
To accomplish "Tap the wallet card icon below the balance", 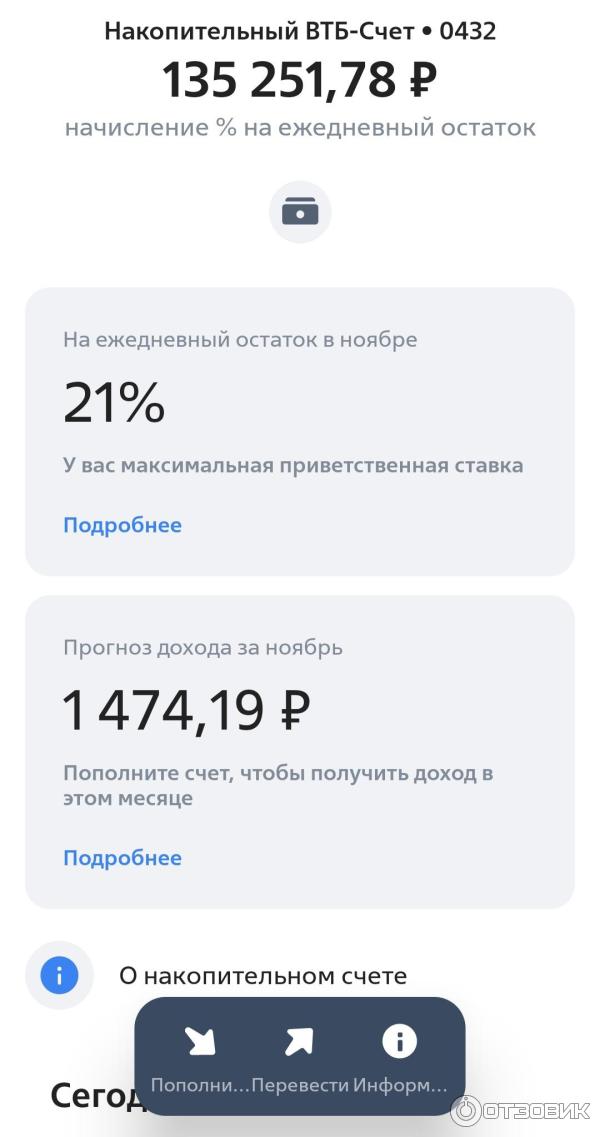I will (300, 211).
